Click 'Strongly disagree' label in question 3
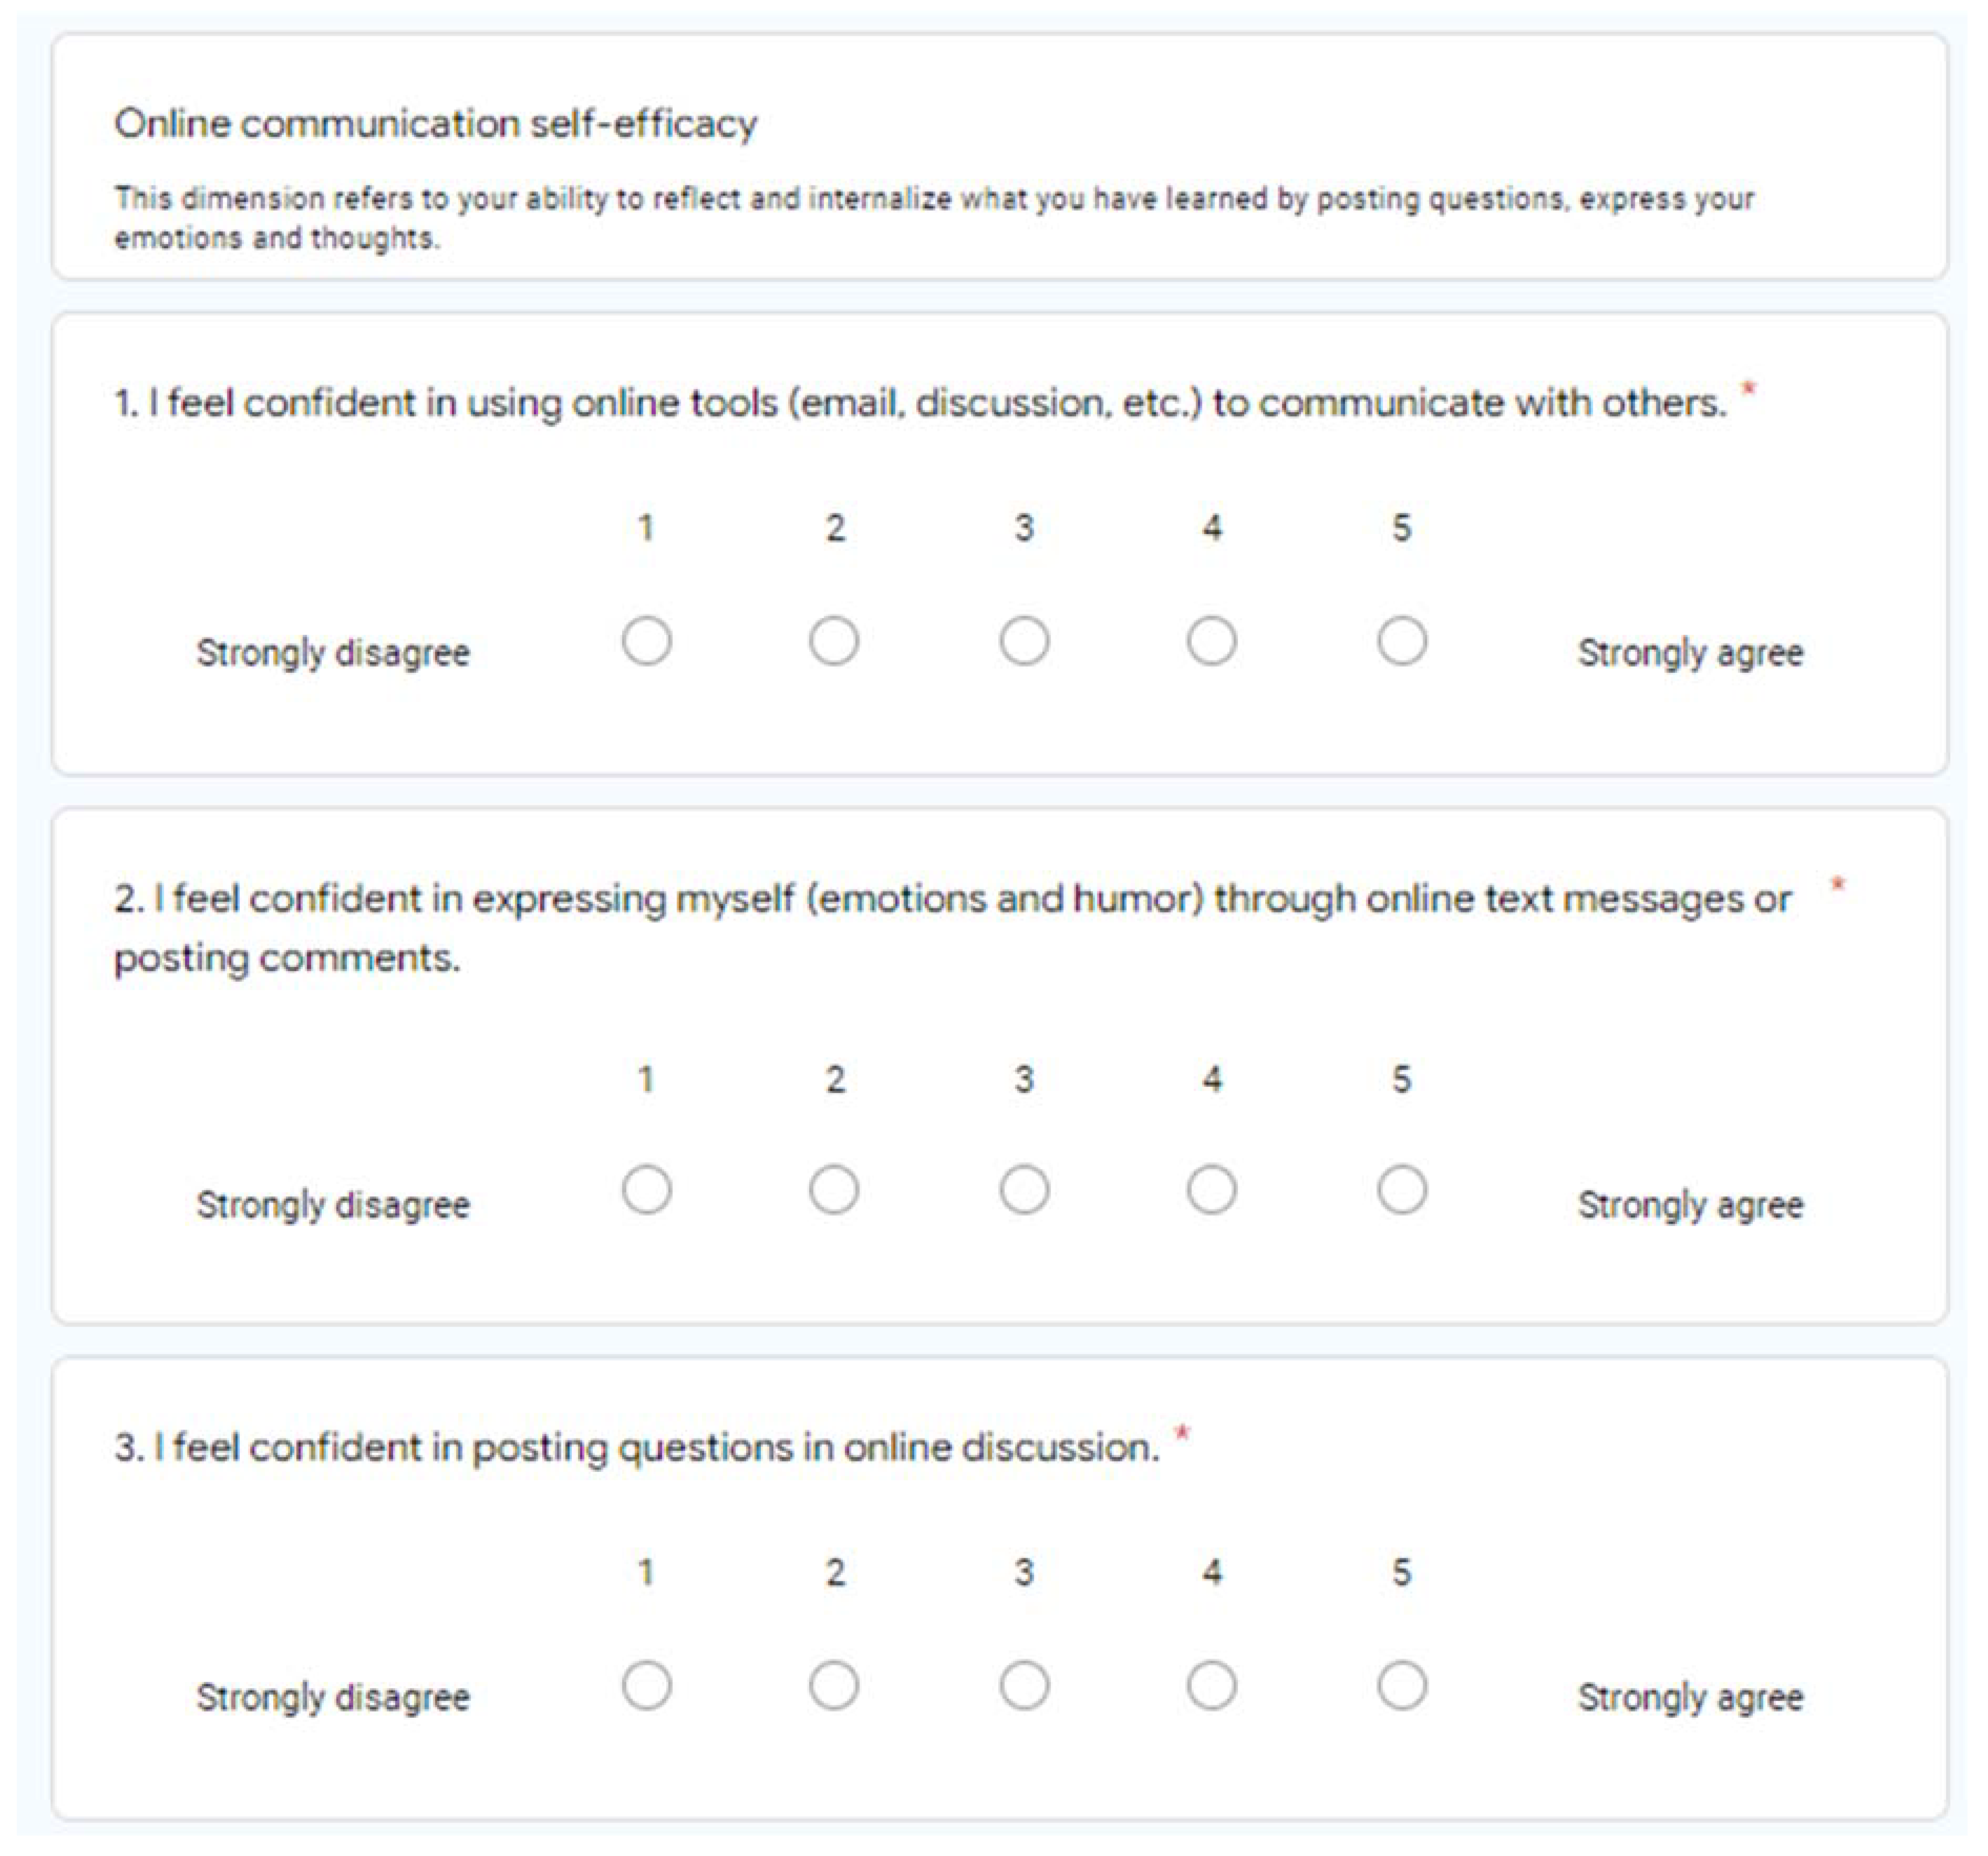 click(x=333, y=1697)
